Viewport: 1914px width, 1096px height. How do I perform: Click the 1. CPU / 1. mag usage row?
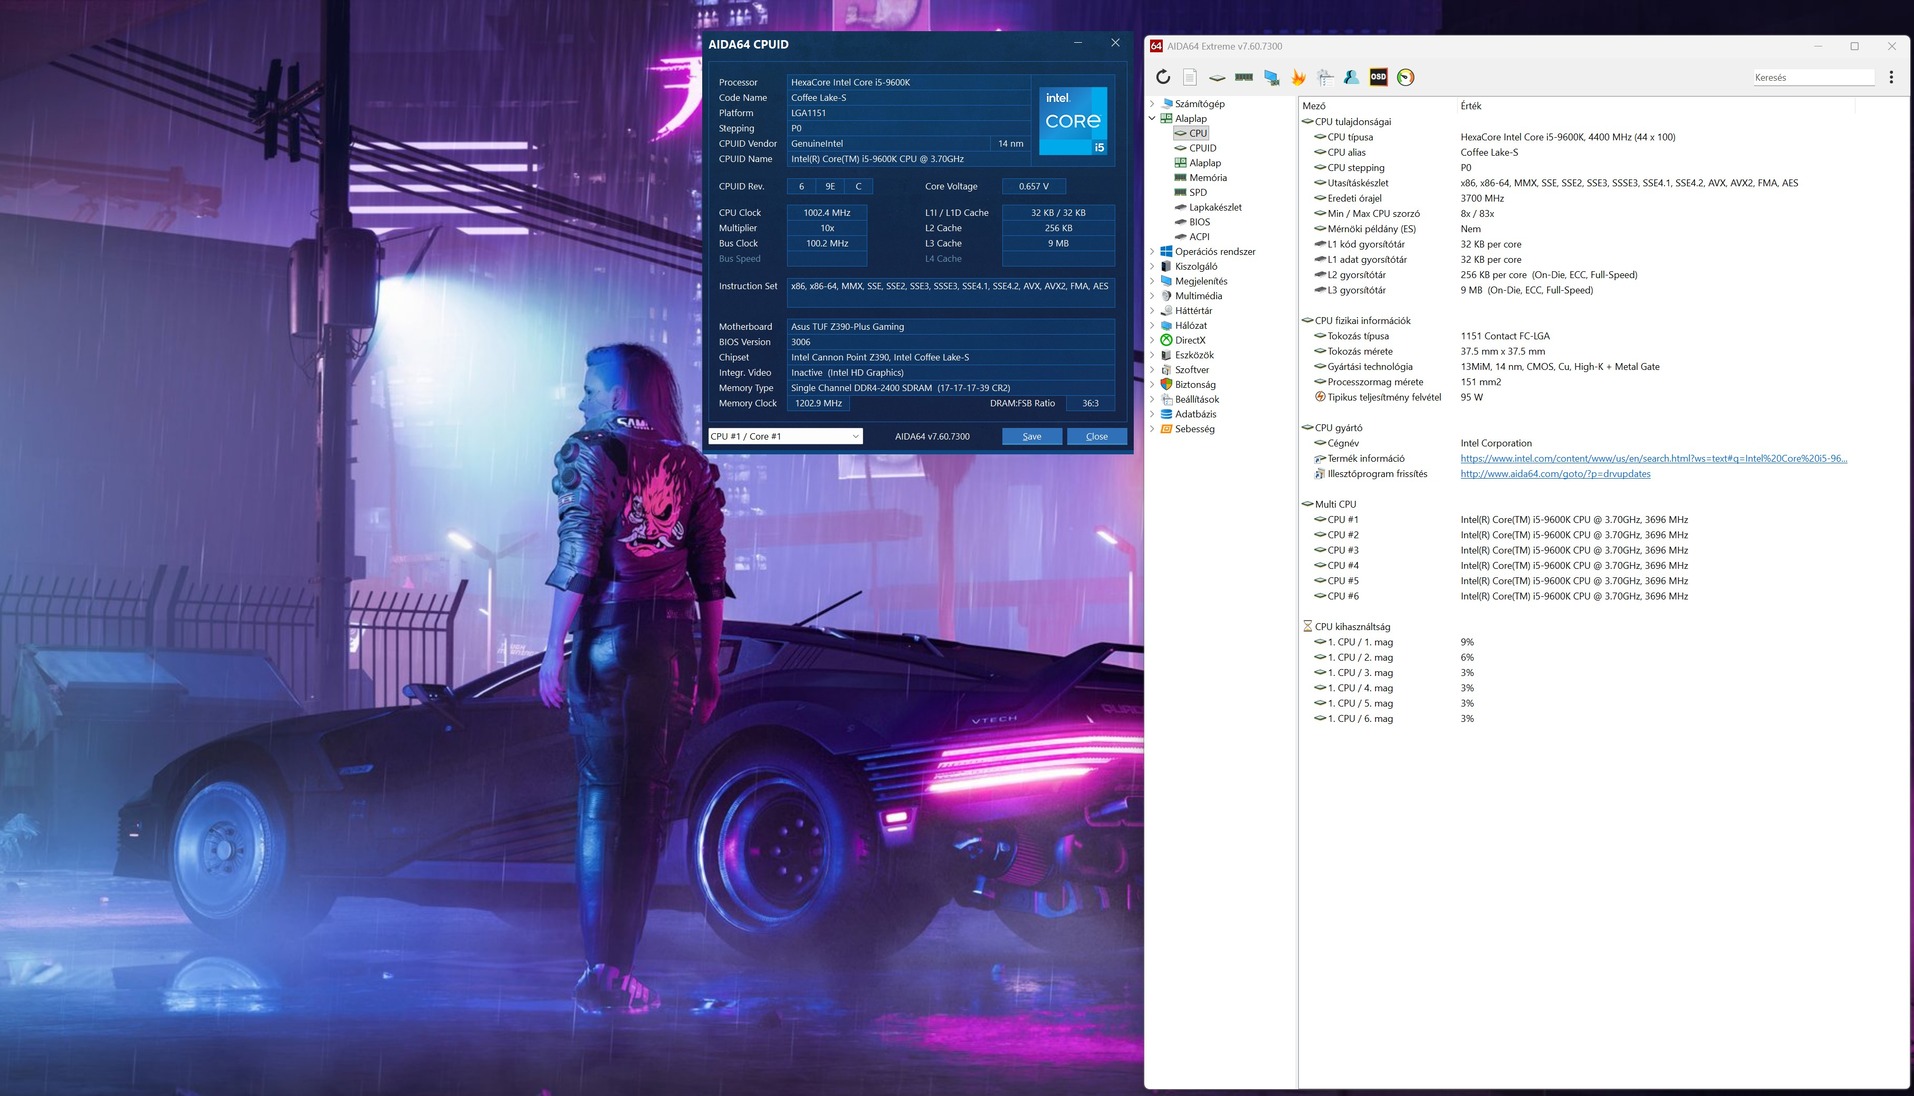point(1604,642)
